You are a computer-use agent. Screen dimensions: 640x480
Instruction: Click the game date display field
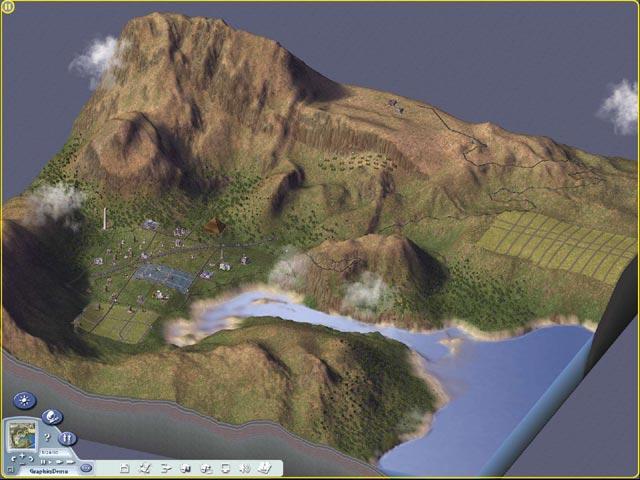54,452
